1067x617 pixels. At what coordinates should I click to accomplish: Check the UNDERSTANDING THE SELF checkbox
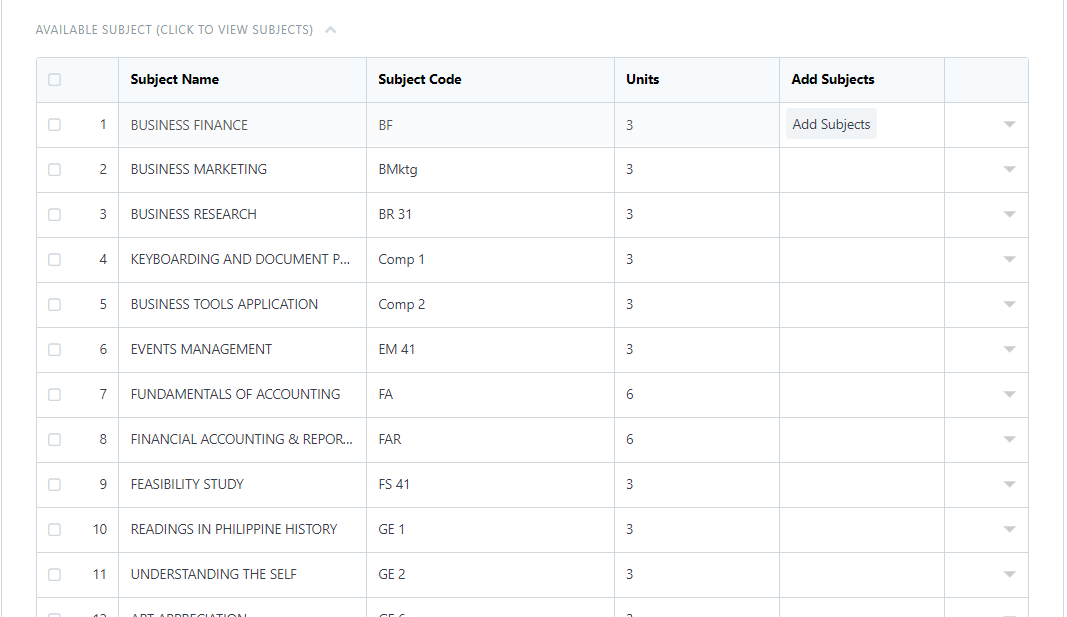[x=54, y=574]
